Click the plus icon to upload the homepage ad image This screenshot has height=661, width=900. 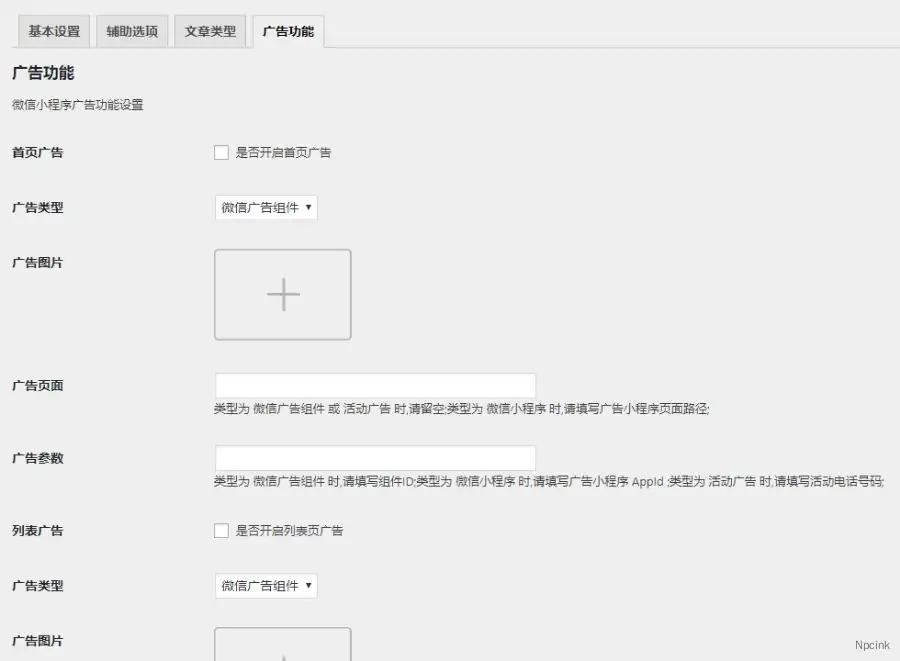click(x=283, y=294)
